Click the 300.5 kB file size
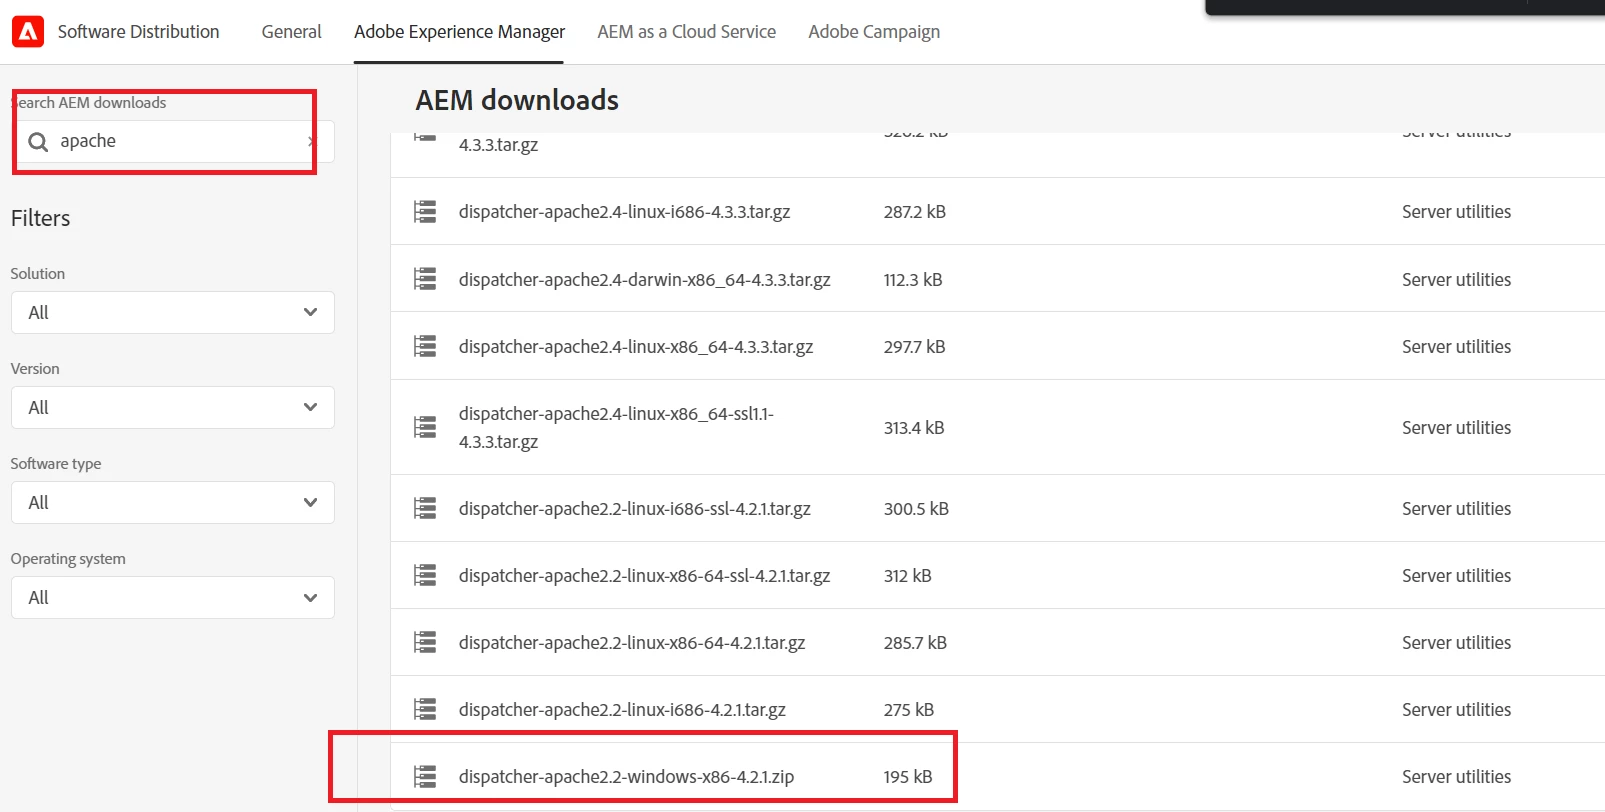This screenshot has width=1605, height=812. point(916,508)
